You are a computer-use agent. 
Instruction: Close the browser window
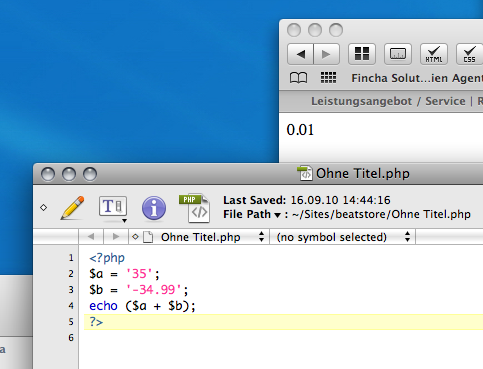coord(294,30)
